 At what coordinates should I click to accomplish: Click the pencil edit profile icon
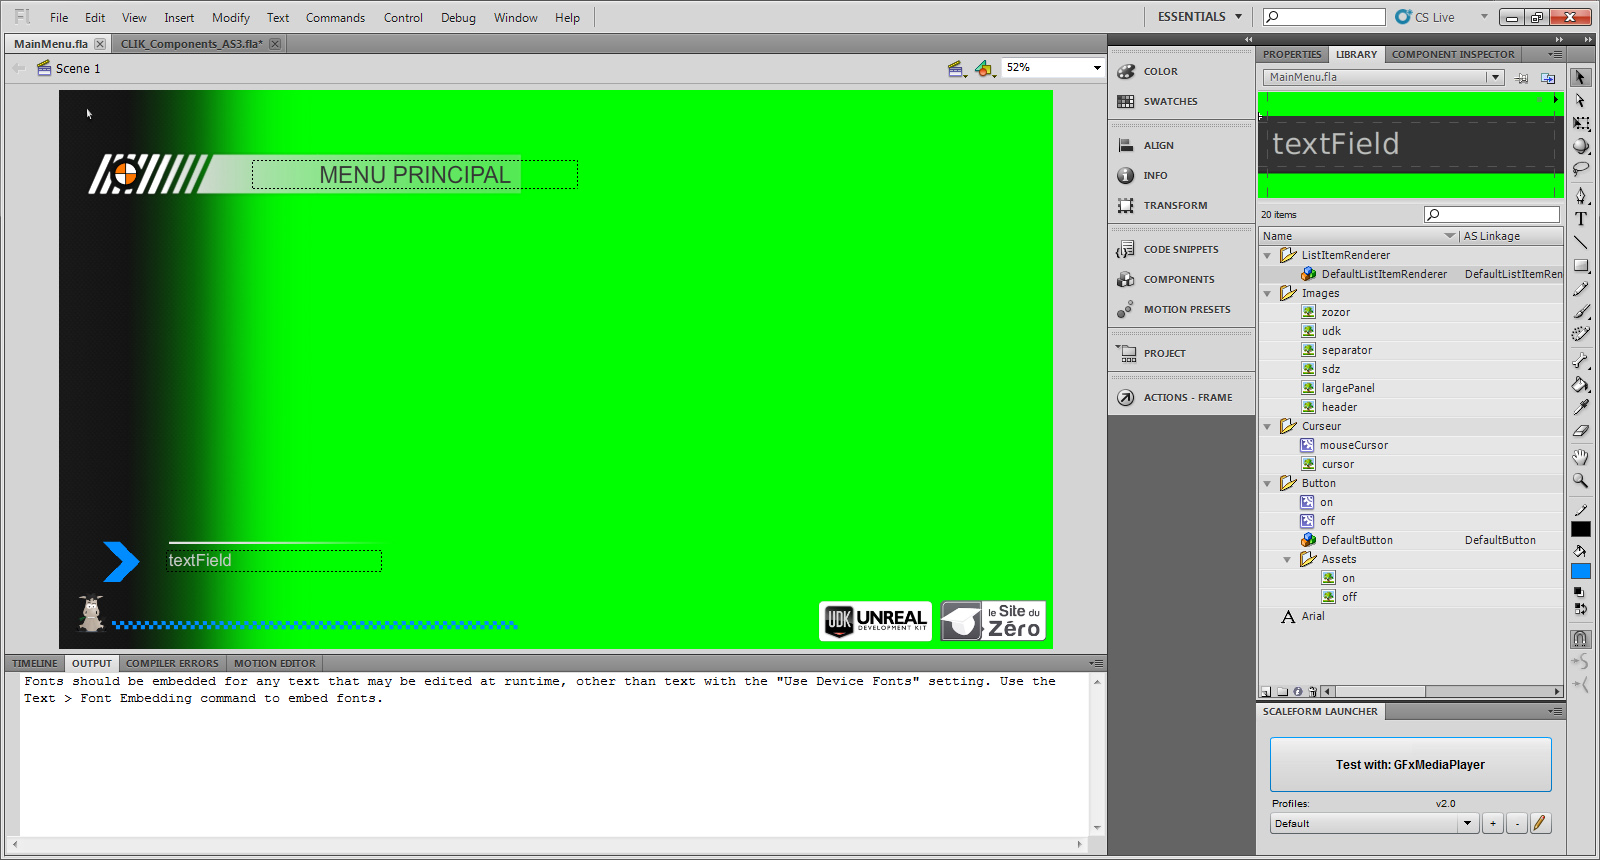[1540, 823]
